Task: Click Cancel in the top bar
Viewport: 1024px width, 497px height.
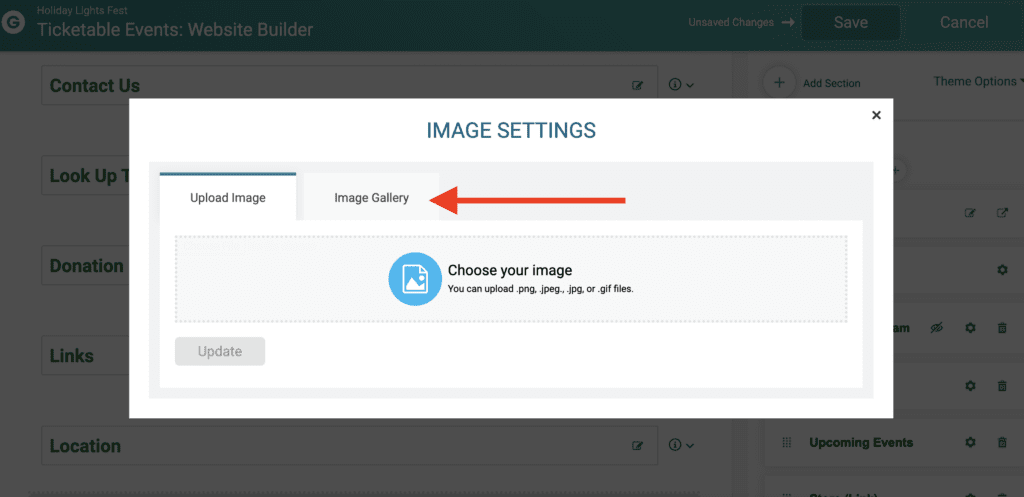Action: (x=964, y=23)
